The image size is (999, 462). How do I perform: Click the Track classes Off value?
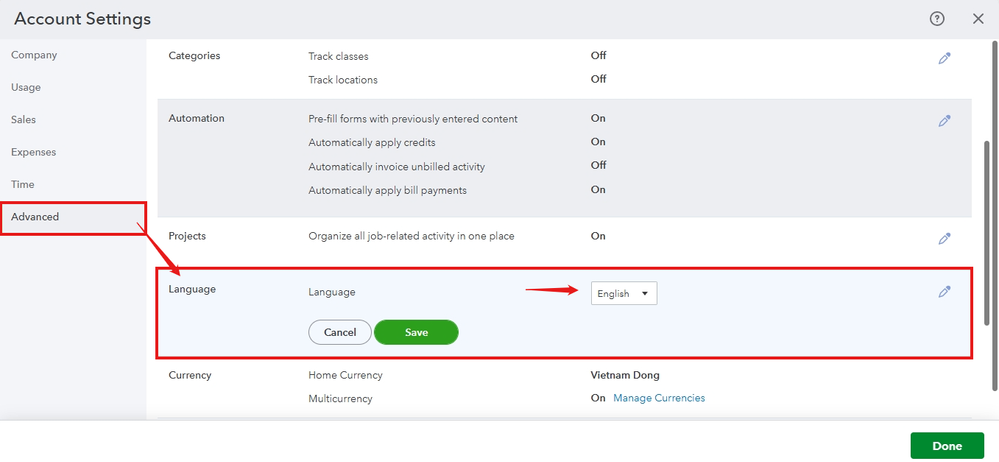point(598,56)
